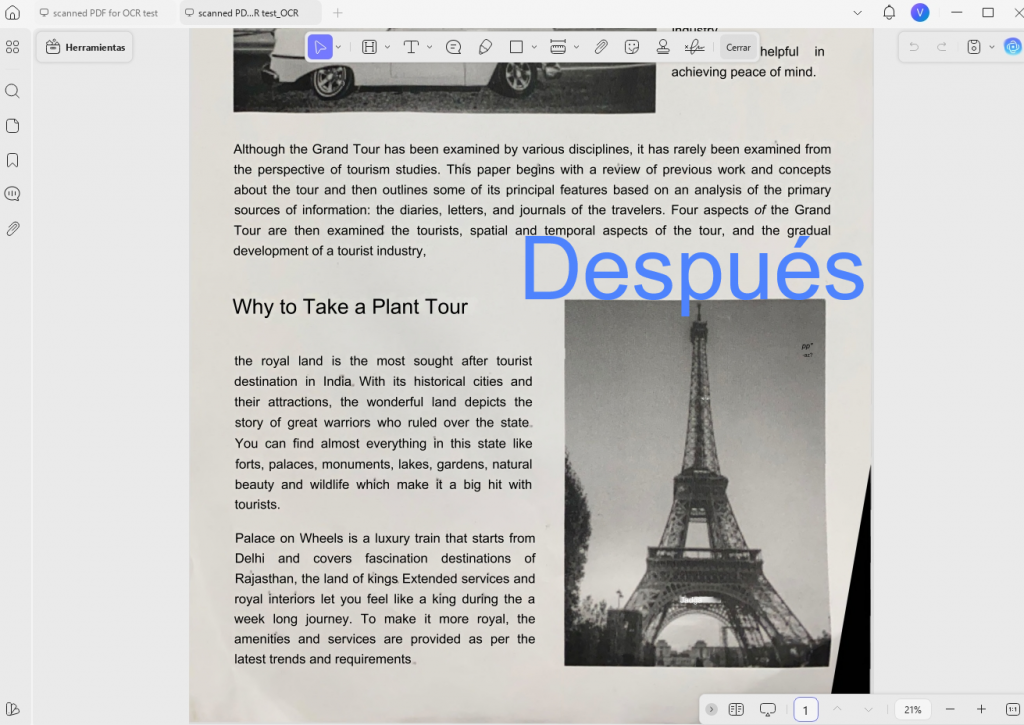Open the thumbnails grid sidebar icon

(12, 47)
